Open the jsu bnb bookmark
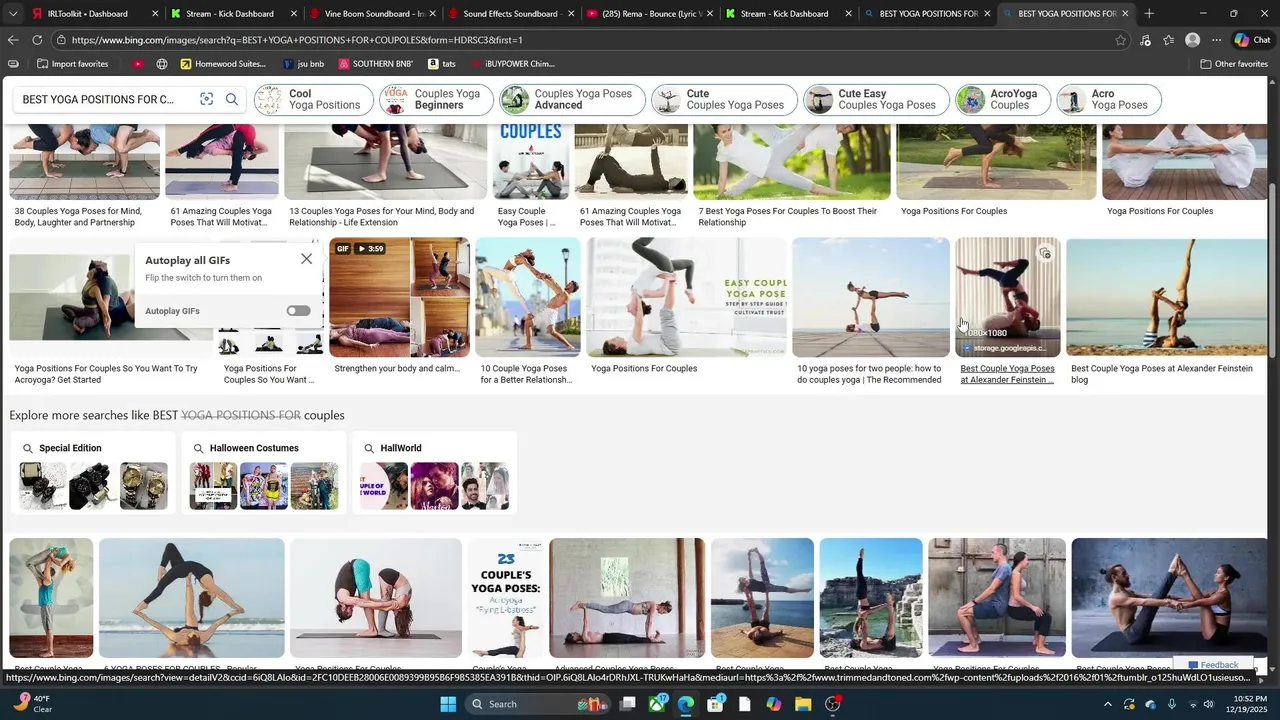The width and height of the screenshot is (1280, 720). click(x=304, y=64)
